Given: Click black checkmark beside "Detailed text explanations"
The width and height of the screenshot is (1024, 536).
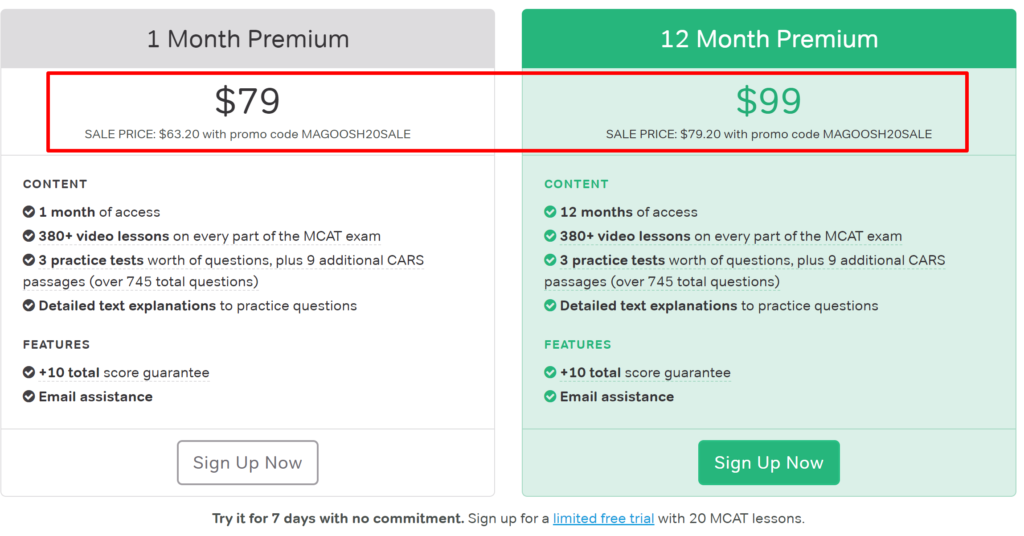Looking at the screenshot, I should (29, 306).
